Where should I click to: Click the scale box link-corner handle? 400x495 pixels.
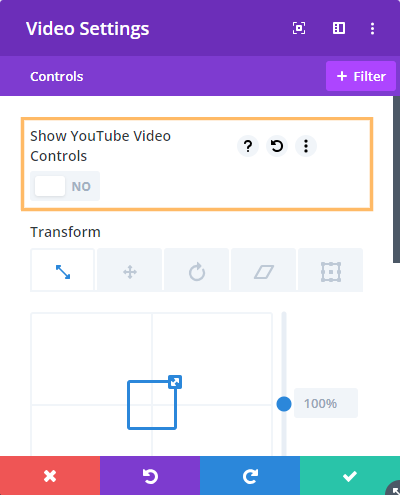[x=175, y=382]
